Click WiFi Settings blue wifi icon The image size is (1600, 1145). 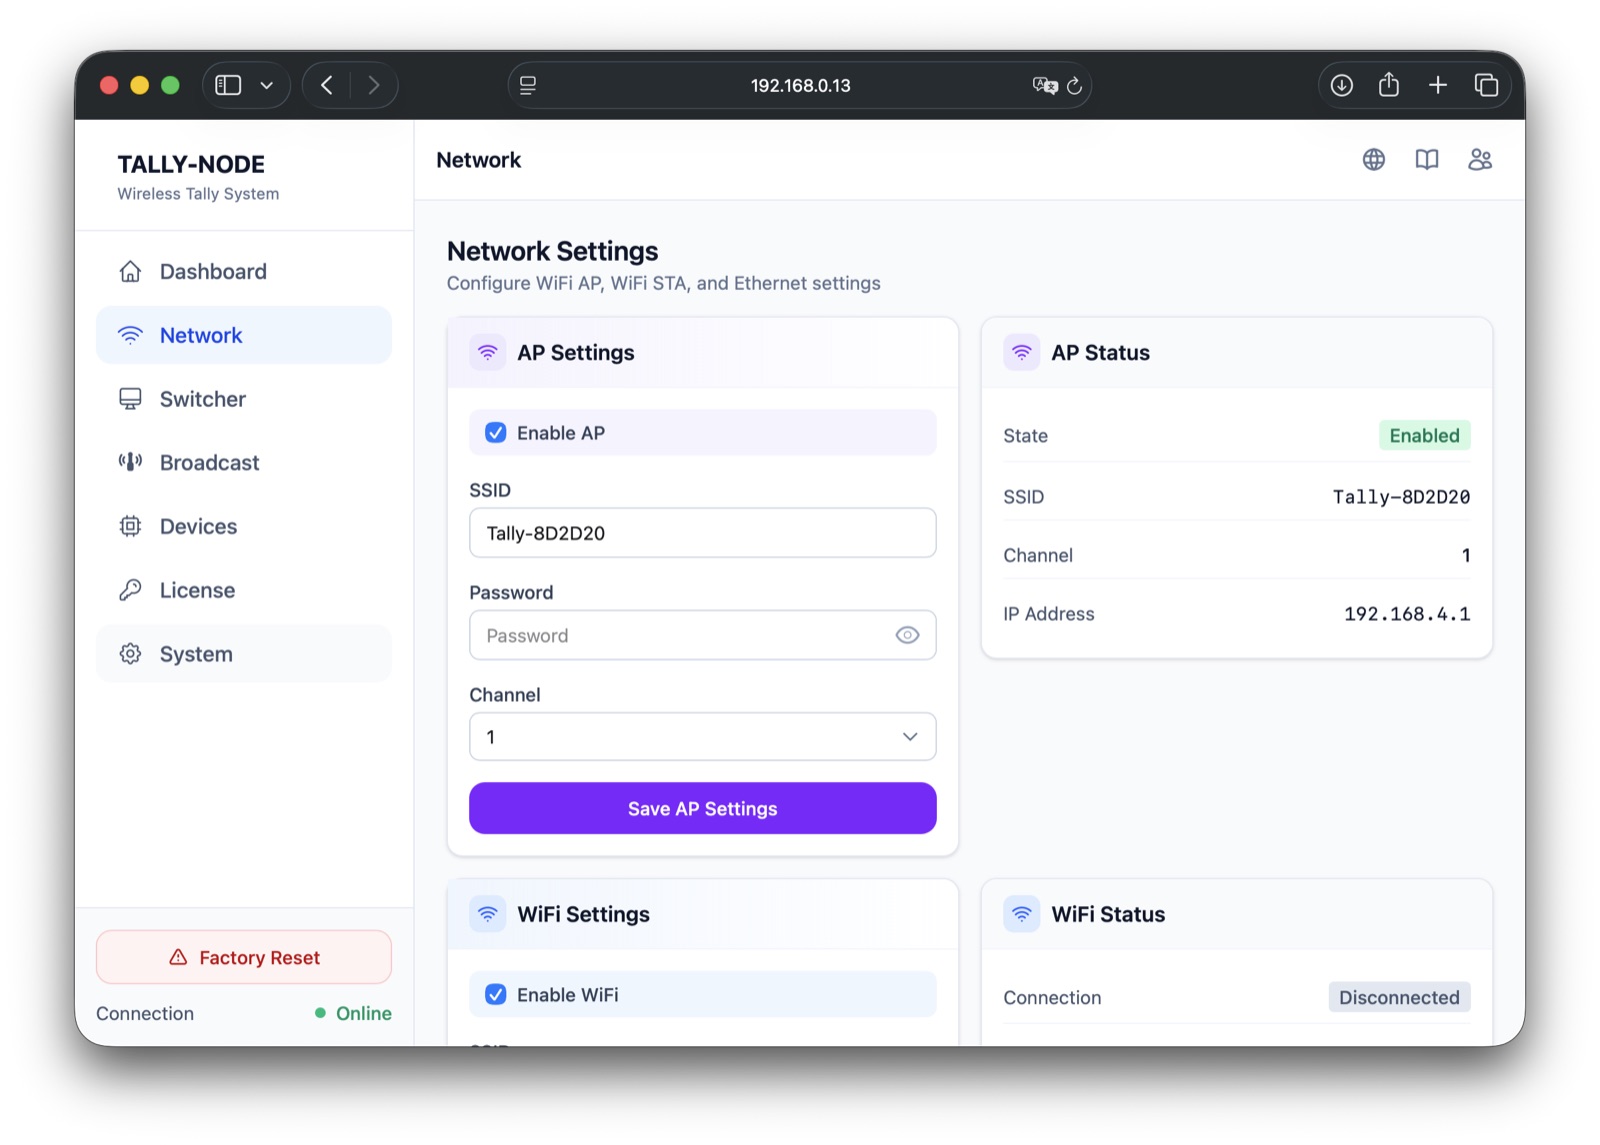(x=488, y=914)
